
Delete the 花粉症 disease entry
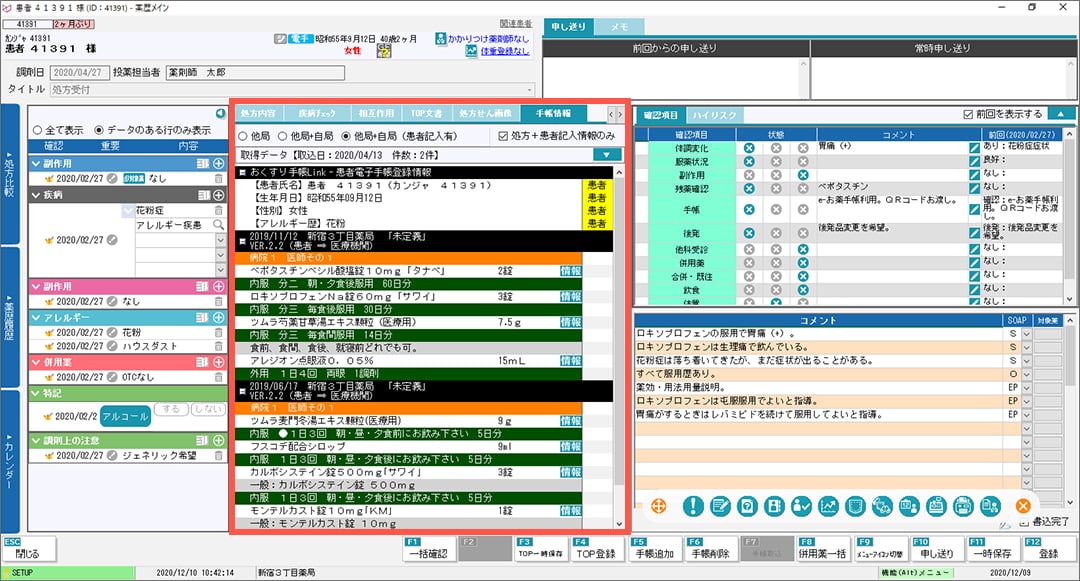[x=218, y=211]
